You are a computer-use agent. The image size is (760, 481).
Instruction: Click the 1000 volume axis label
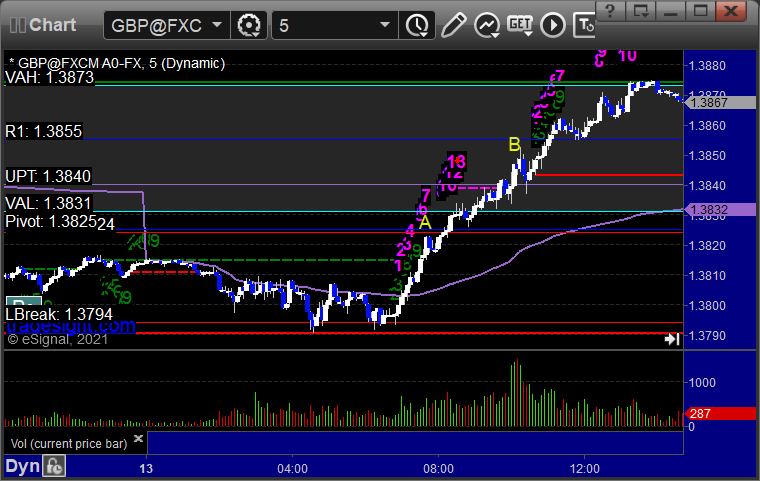[702, 383]
